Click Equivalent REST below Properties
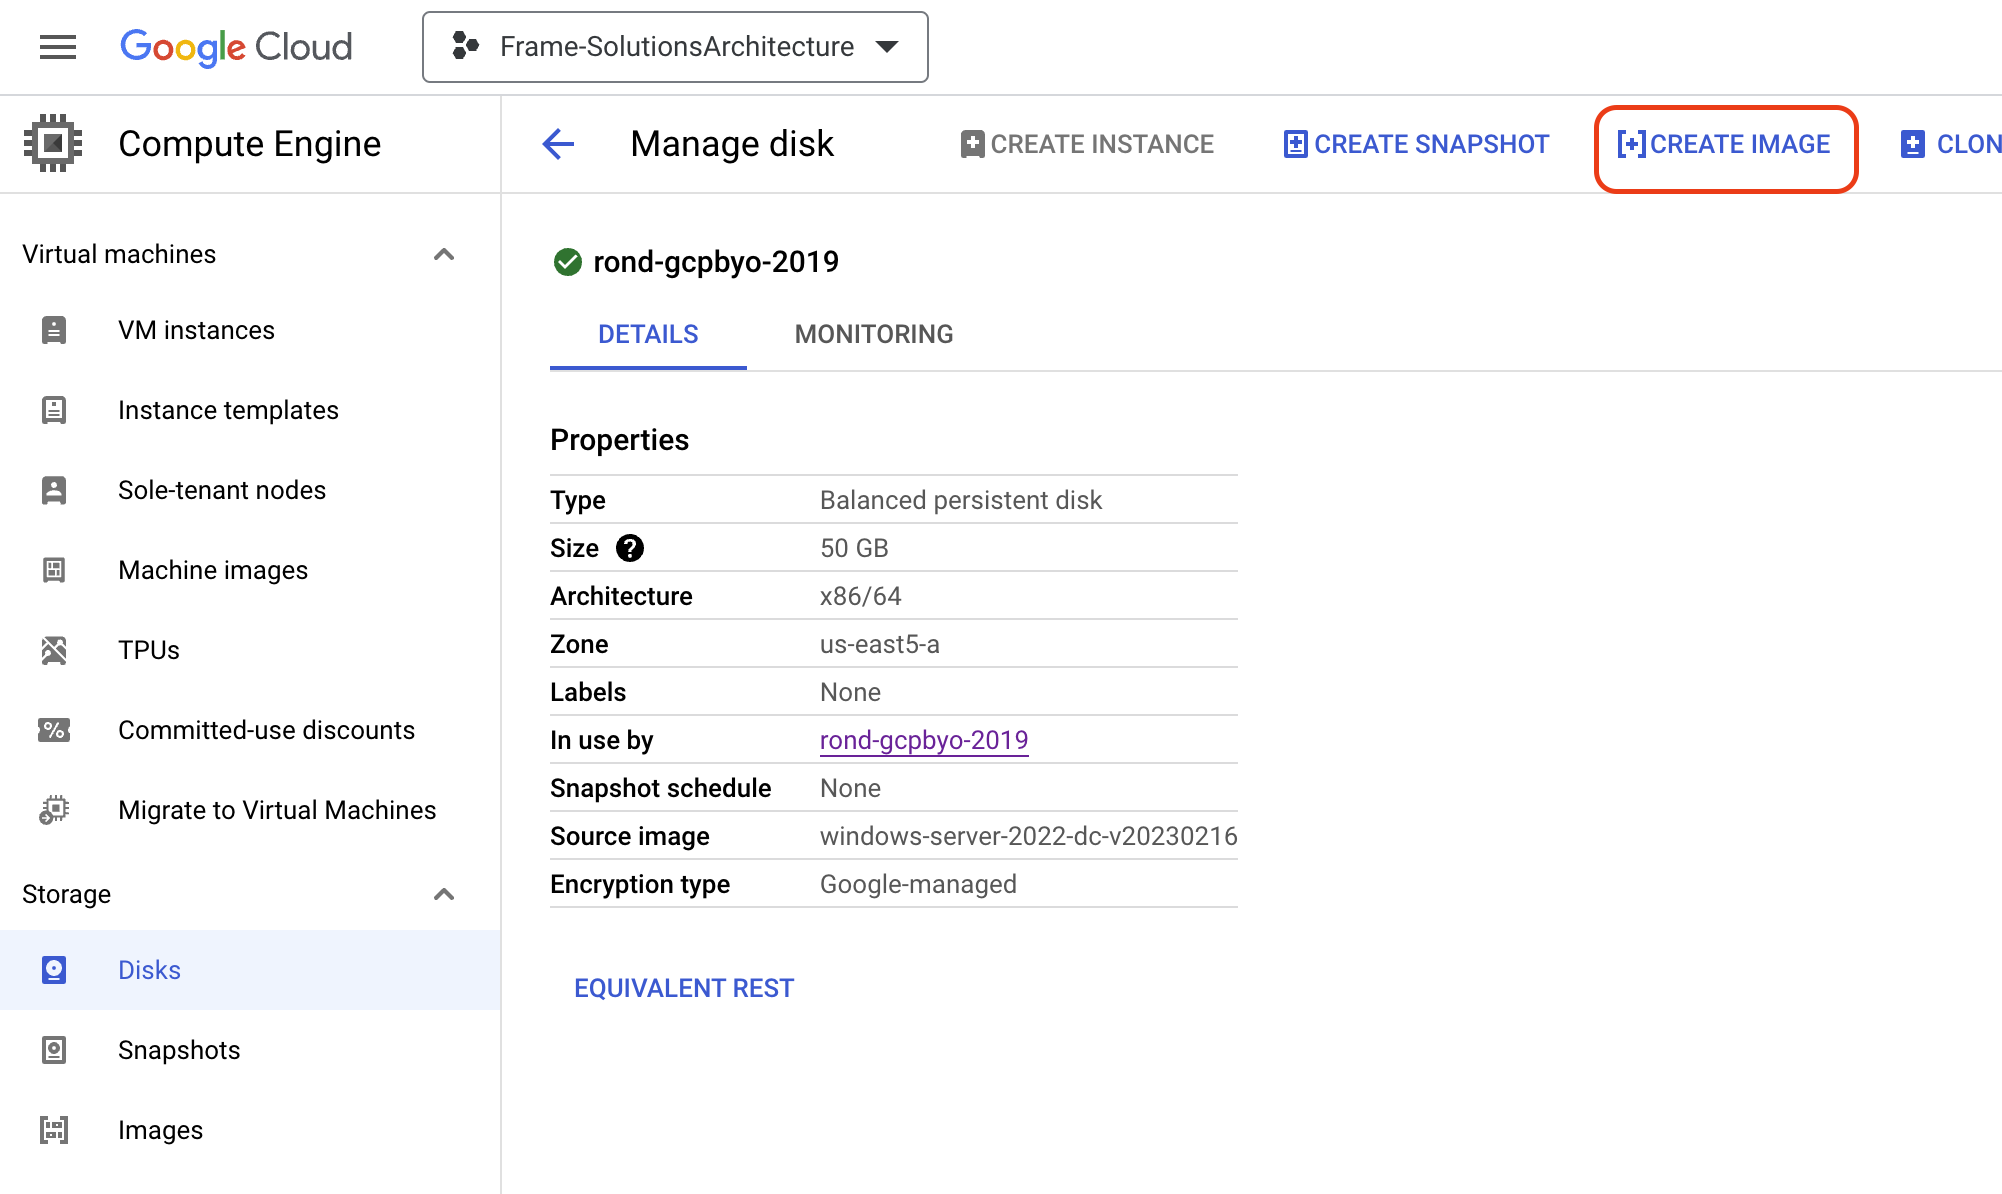 [x=684, y=987]
